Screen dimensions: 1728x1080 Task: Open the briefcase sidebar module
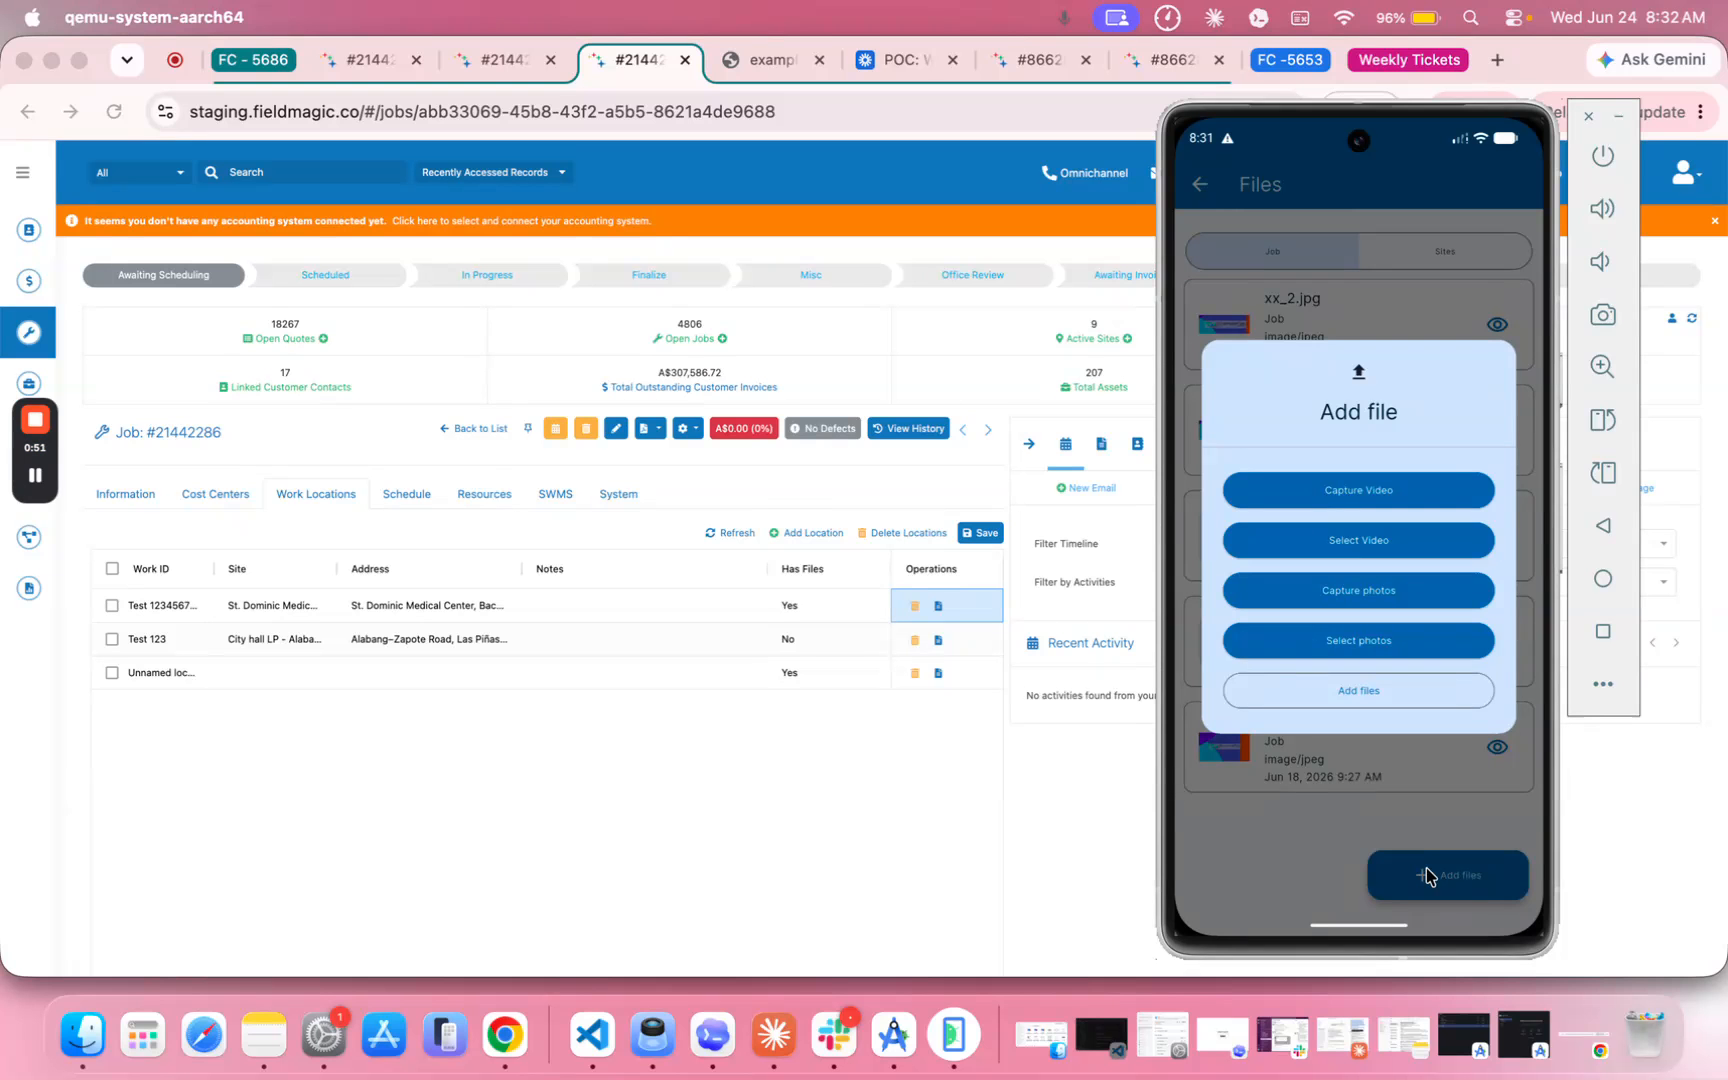(29, 383)
